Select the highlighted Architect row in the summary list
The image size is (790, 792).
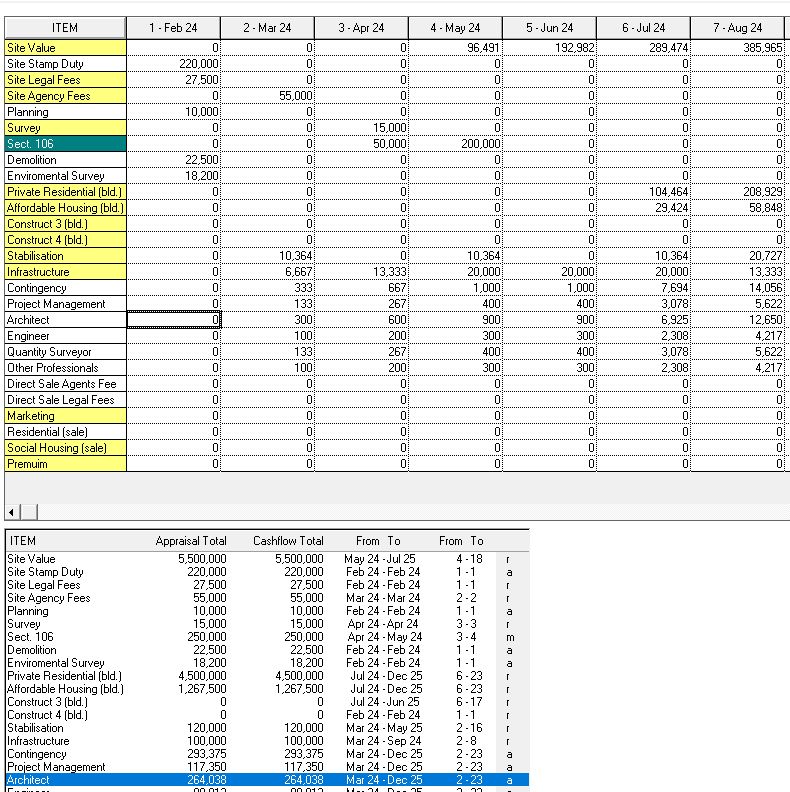coord(267,780)
